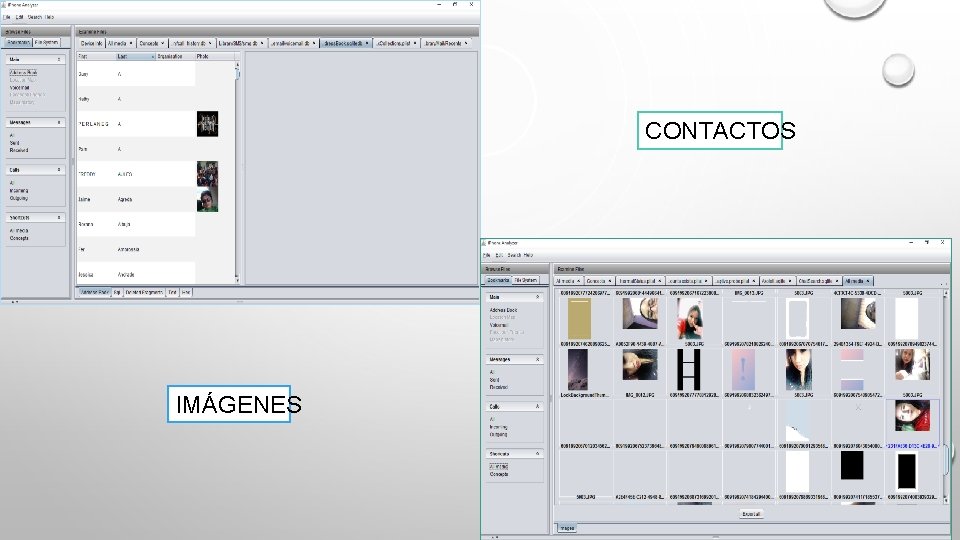Select Bookmarks tab in contacts window

[18, 43]
